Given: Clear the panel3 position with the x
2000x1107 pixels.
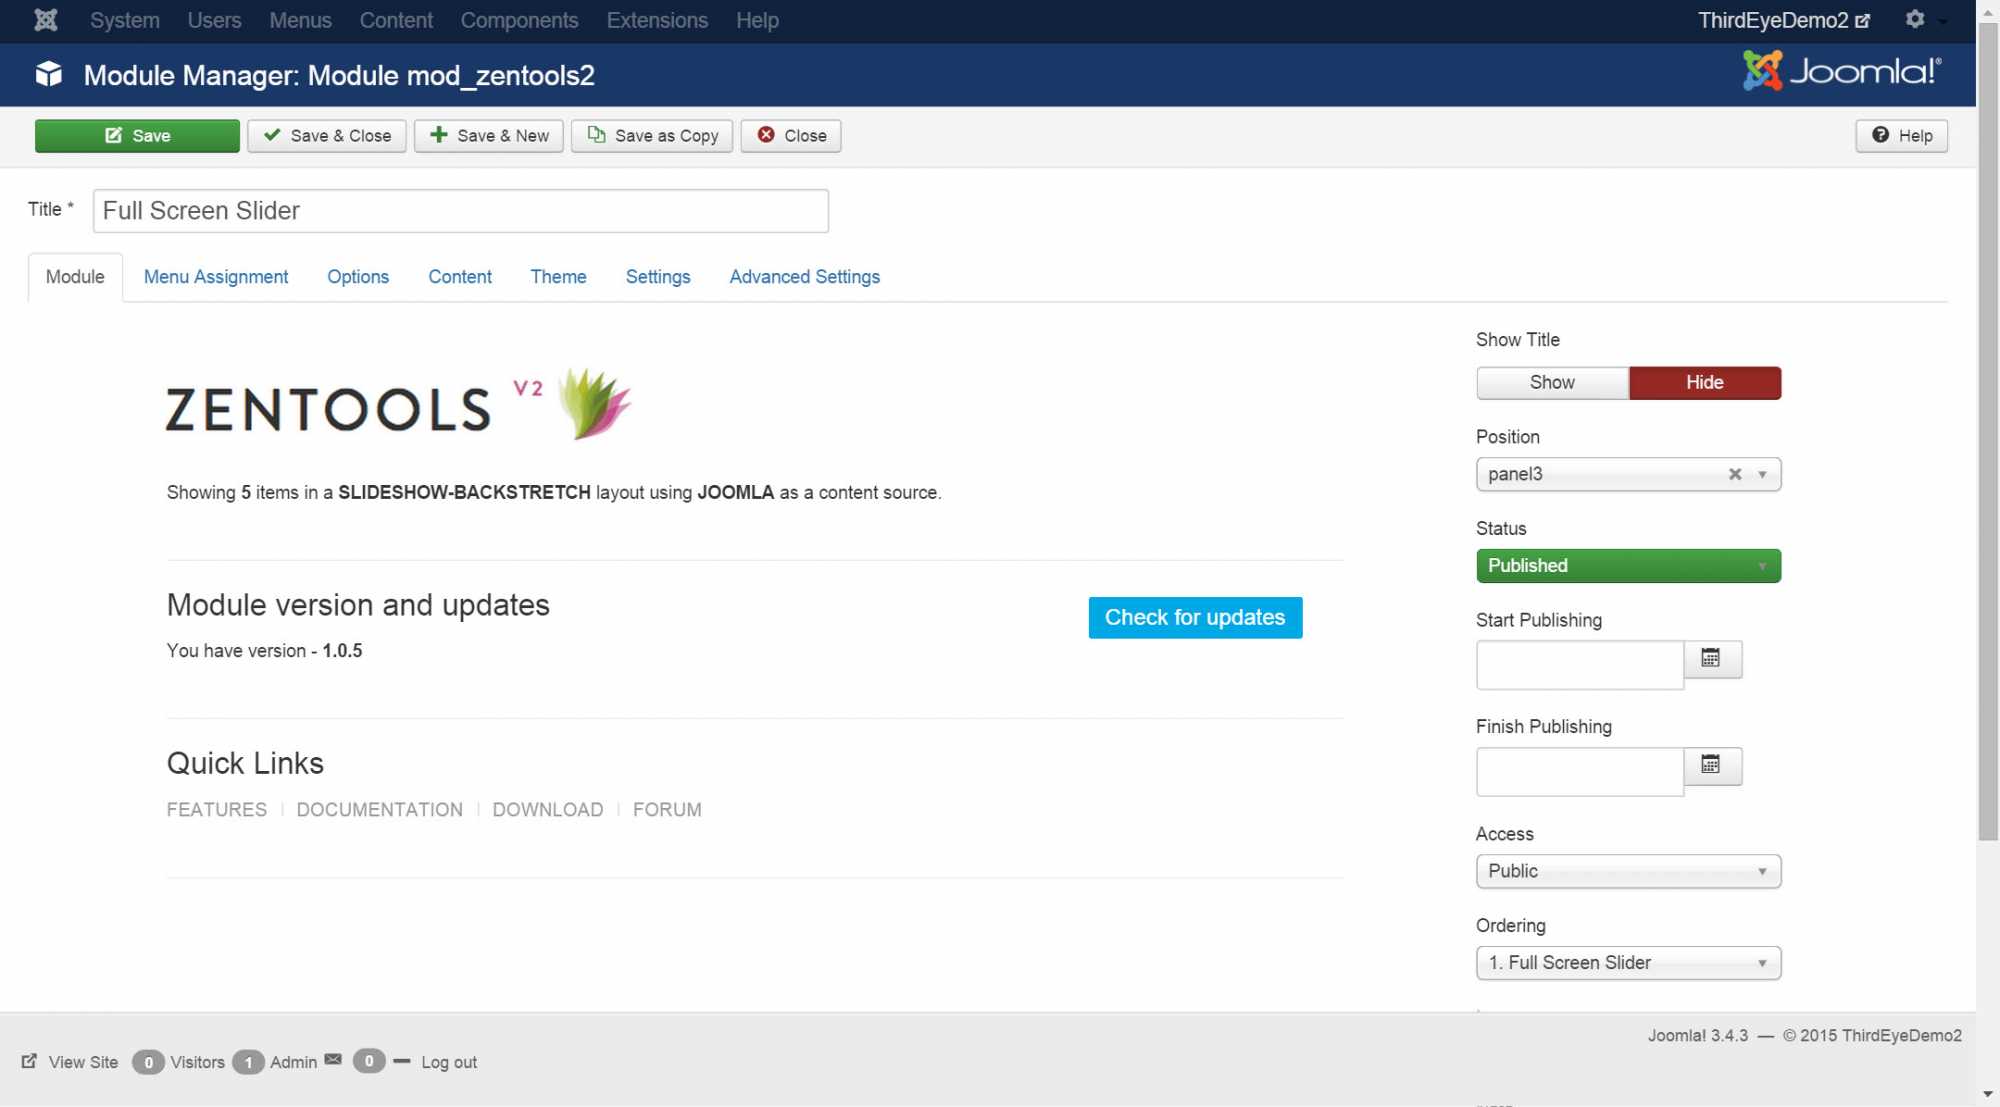Looking at the screenshot, I should tap(1735, 474).
